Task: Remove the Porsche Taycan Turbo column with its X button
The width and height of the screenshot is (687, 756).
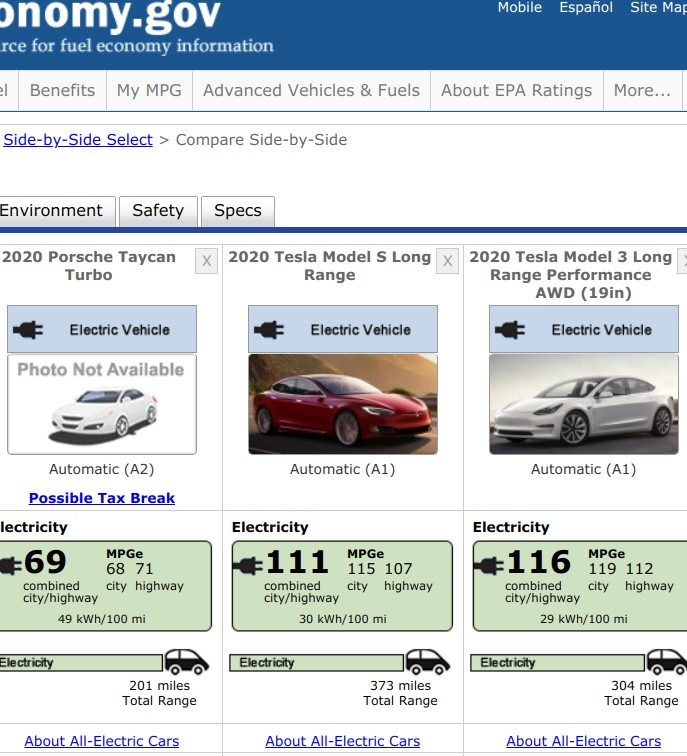Action: [206, 261]
